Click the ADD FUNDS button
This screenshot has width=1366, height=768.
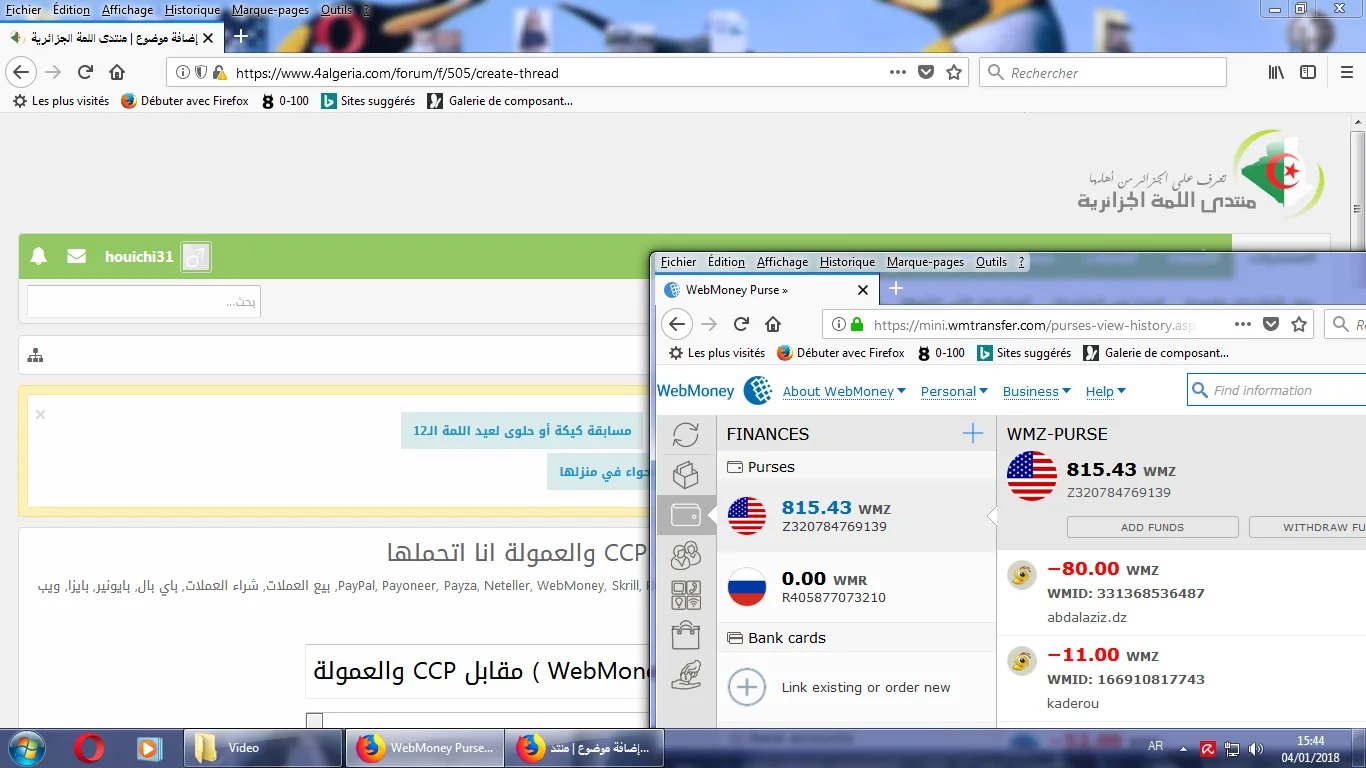(x=1152, y=527)
